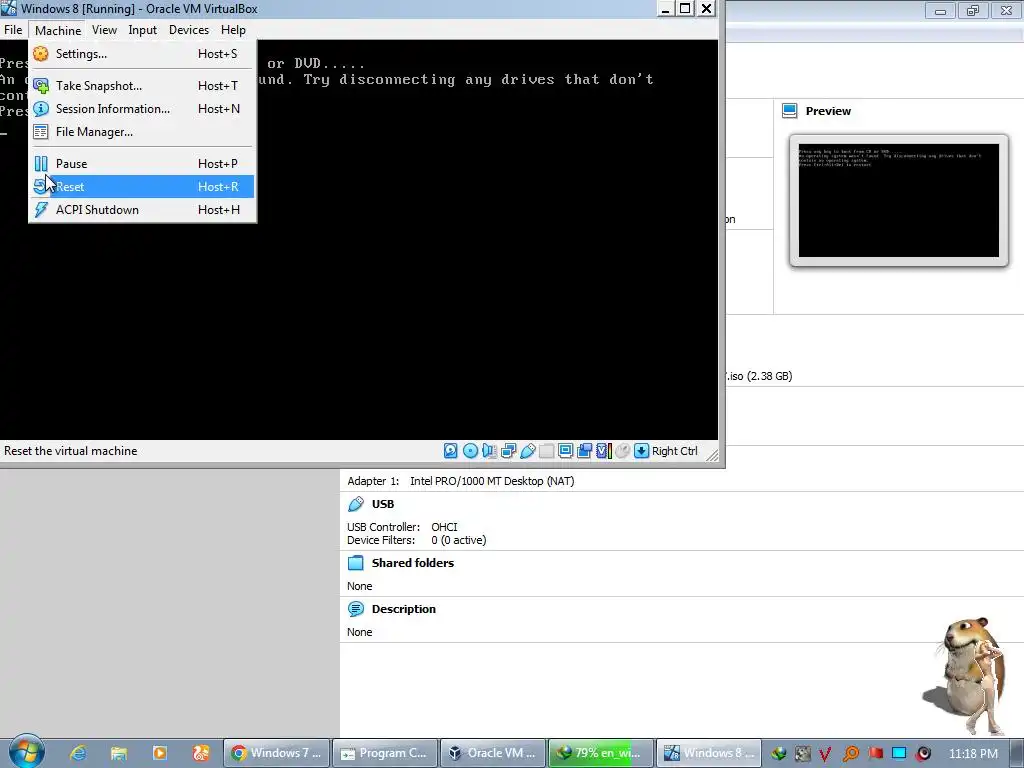Open Session Information entry
The width and height of the screenshot is (1024, 768).
142,109
